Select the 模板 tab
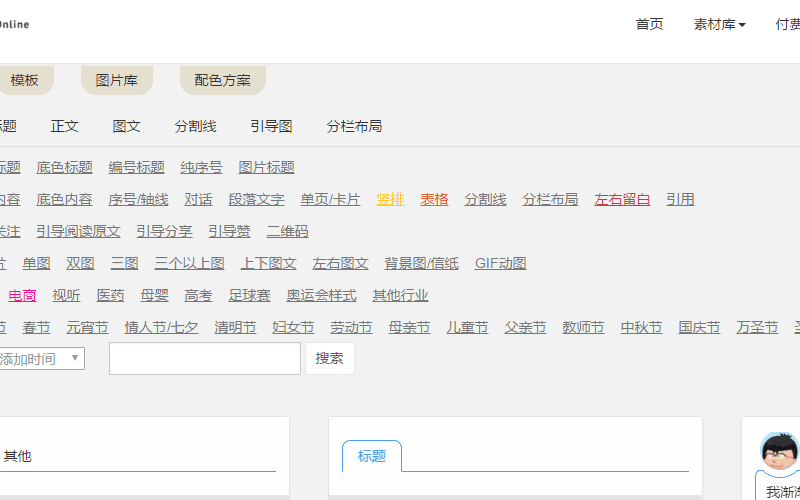The image size is (800, 500). click(24, 81)
